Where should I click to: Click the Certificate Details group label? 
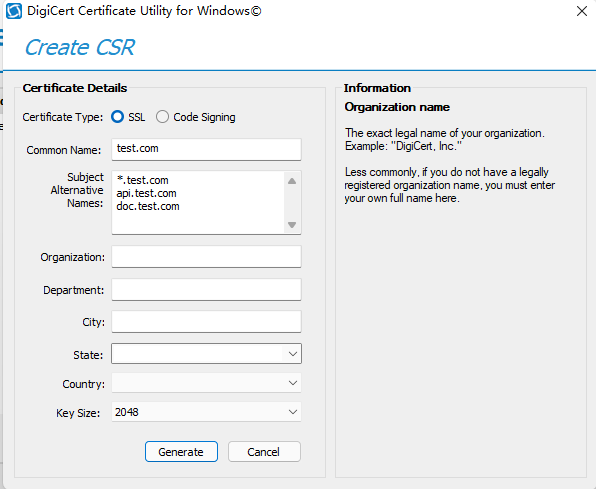[75, 88]
